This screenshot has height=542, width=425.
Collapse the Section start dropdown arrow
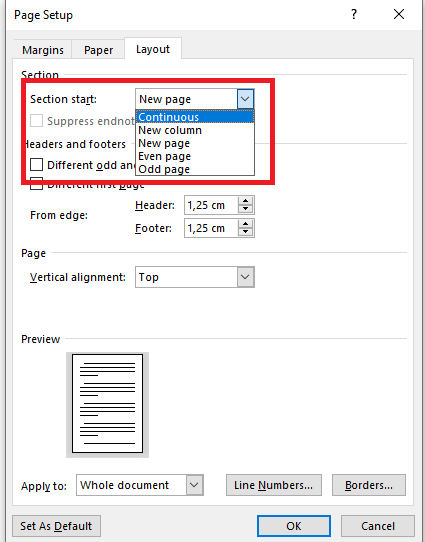tap(245, 99)
